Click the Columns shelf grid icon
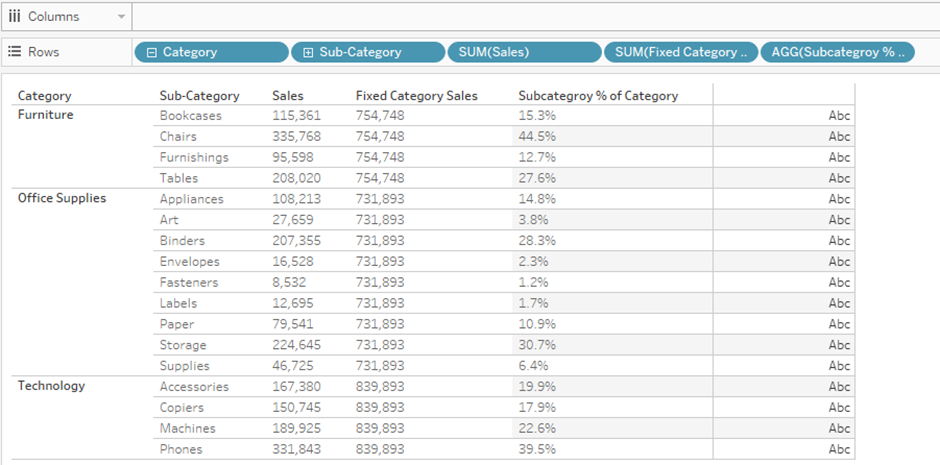This screenshot has width=940, height=465. pos(14,17)
